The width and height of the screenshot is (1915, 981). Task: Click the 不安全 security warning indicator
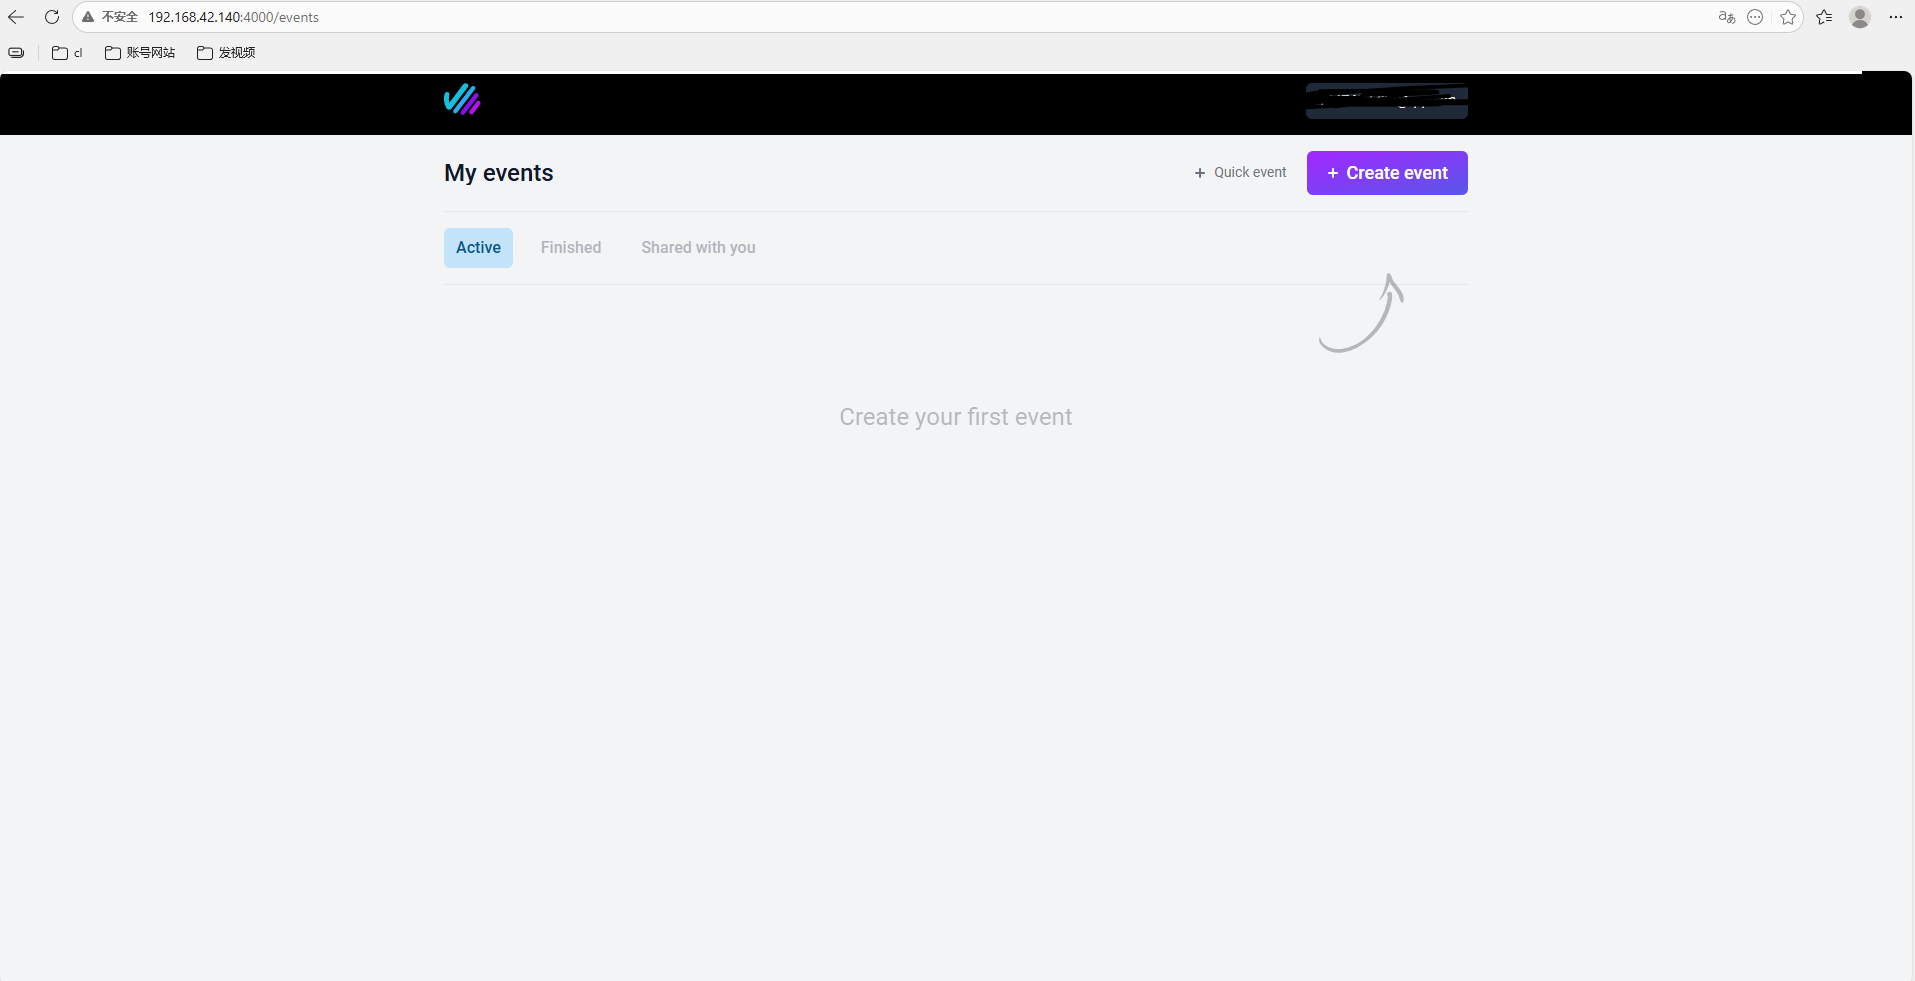click(110, 17)
